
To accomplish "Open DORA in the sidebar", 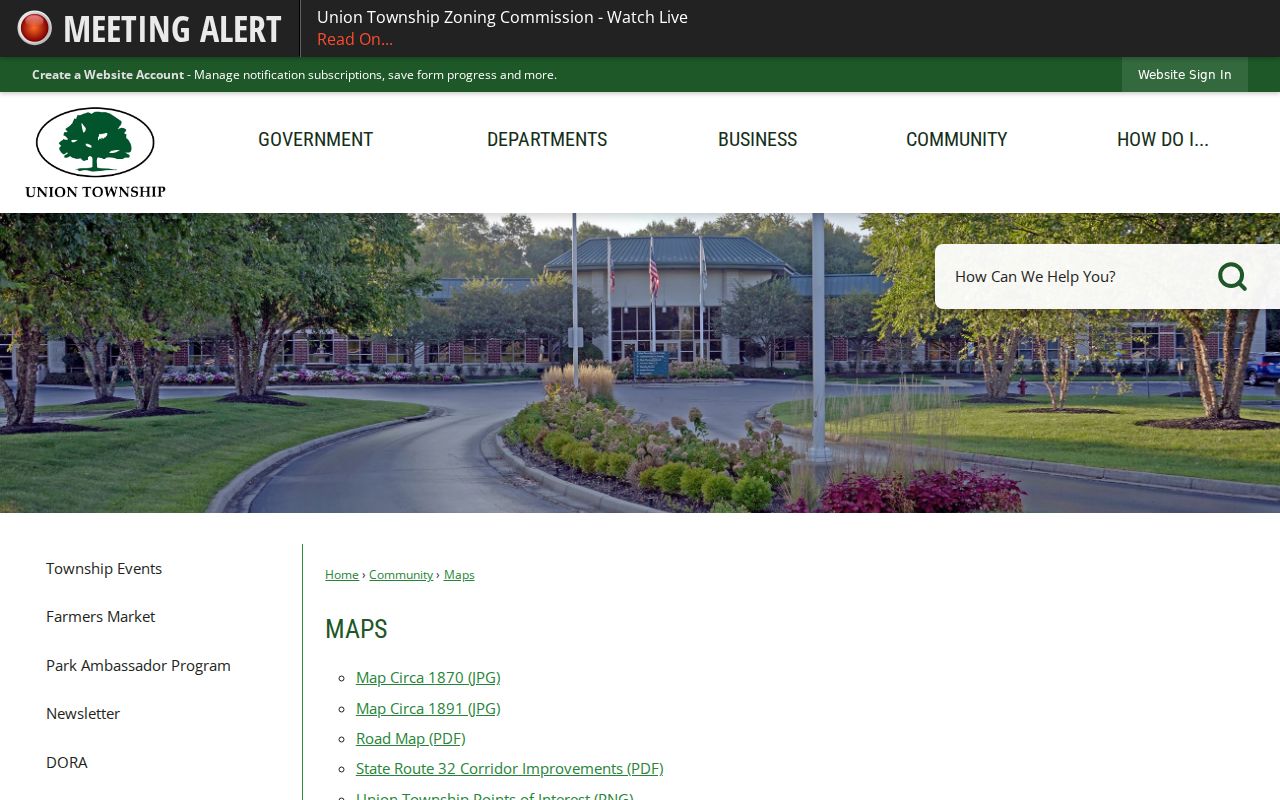I will tap(67, 763).
